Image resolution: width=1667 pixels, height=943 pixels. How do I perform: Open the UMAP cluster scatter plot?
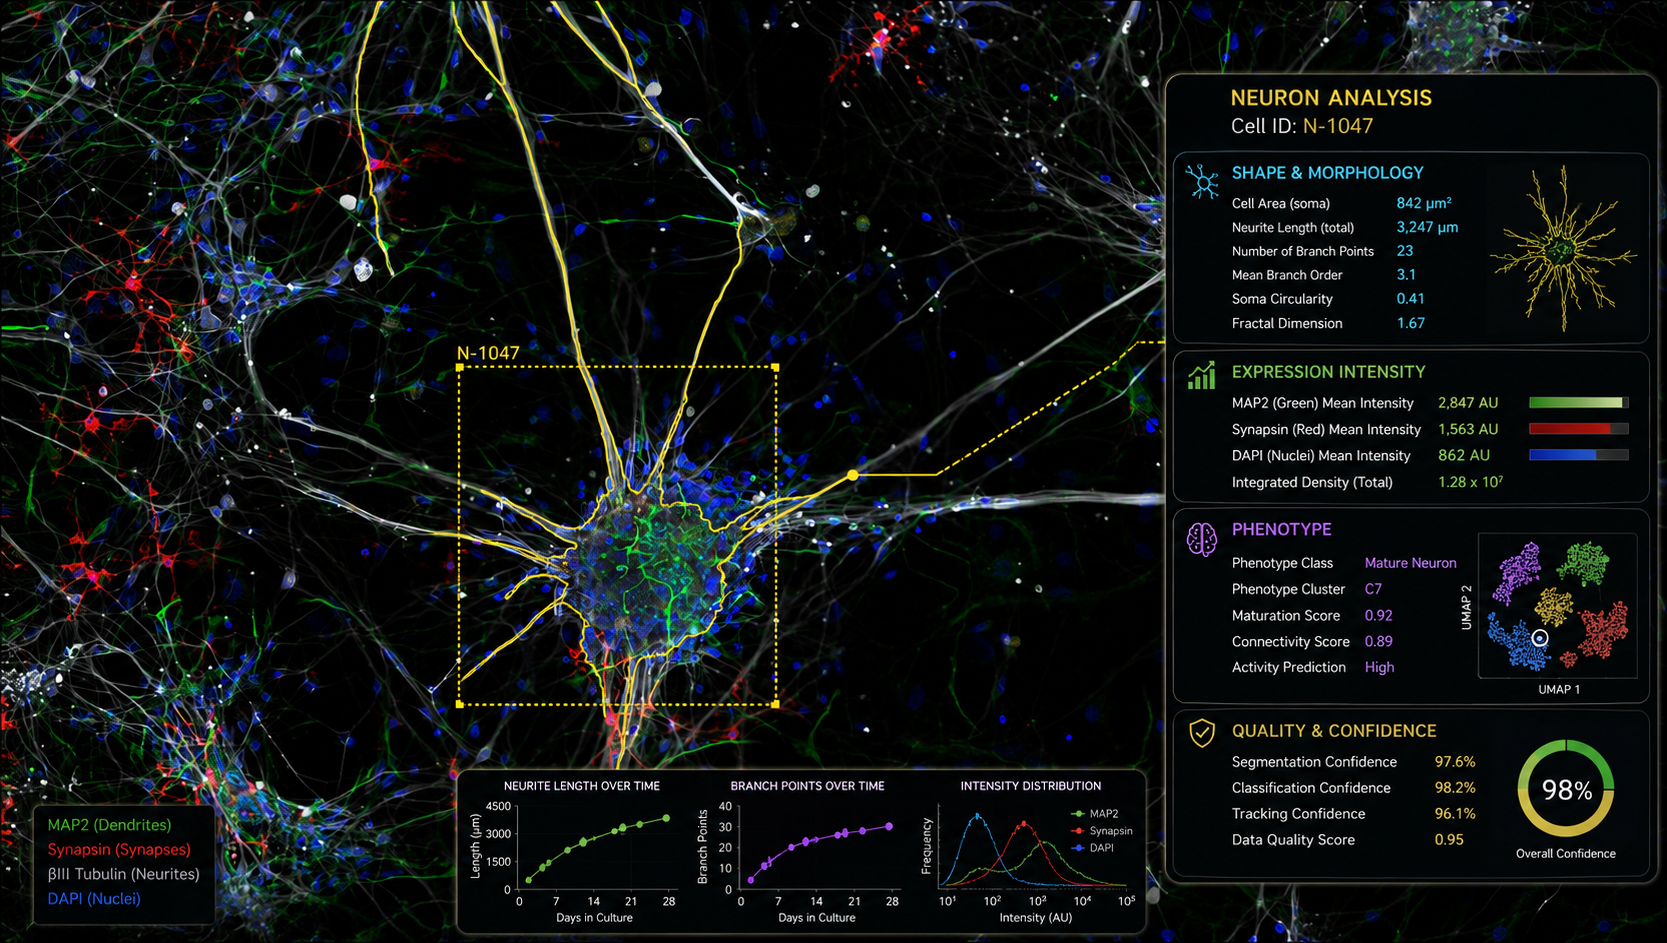coord(1557,606)
